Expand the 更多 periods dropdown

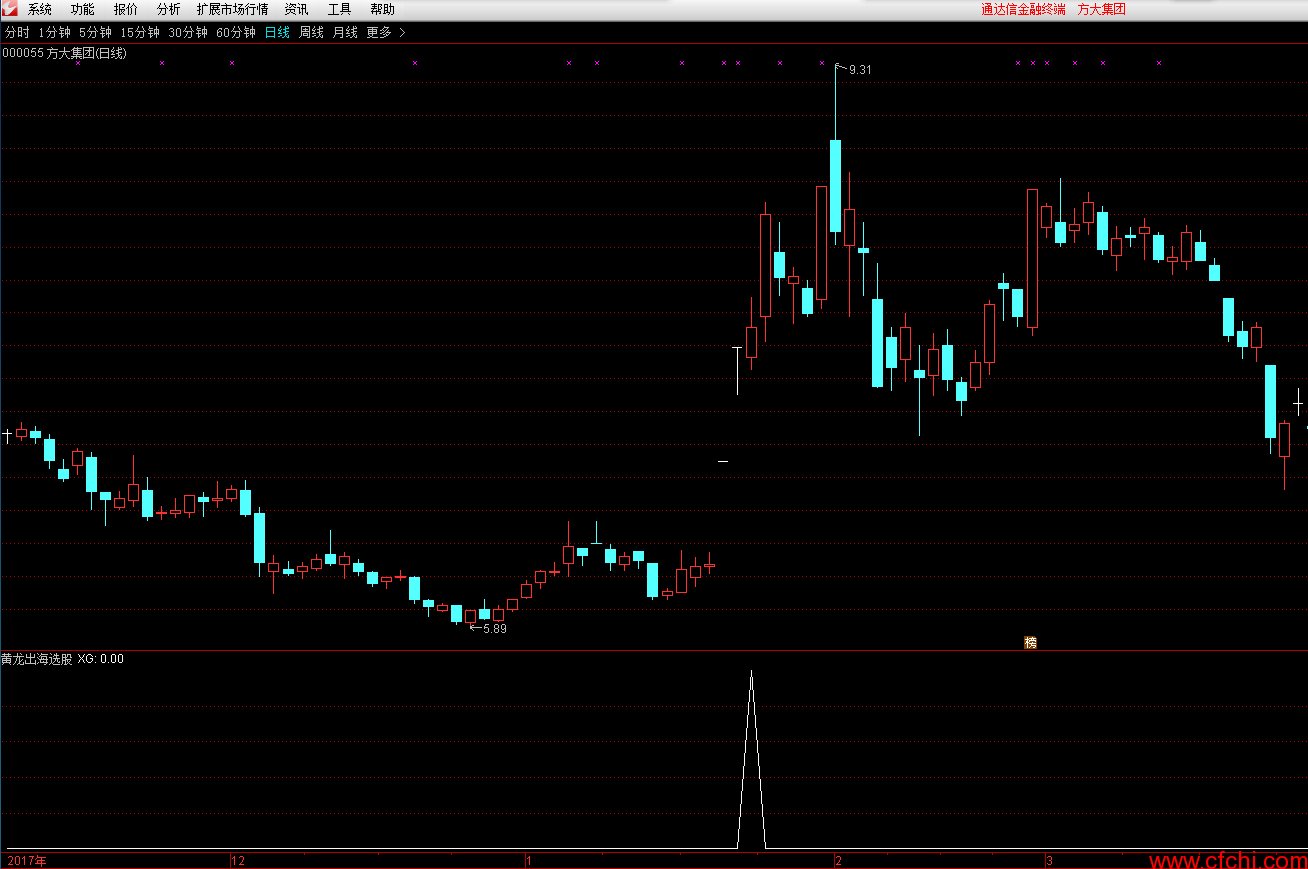coord(386,32)
